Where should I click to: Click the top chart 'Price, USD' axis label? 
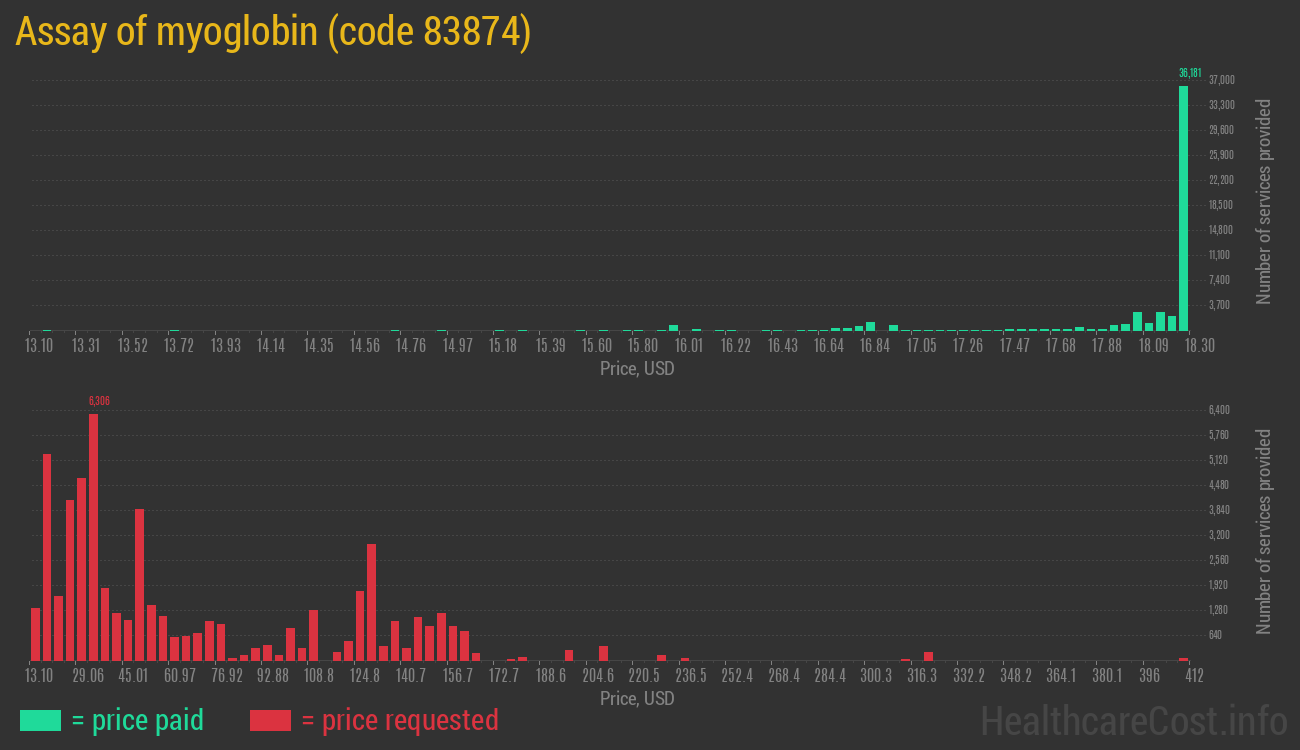pyautogui.click(x=637, y=369)
